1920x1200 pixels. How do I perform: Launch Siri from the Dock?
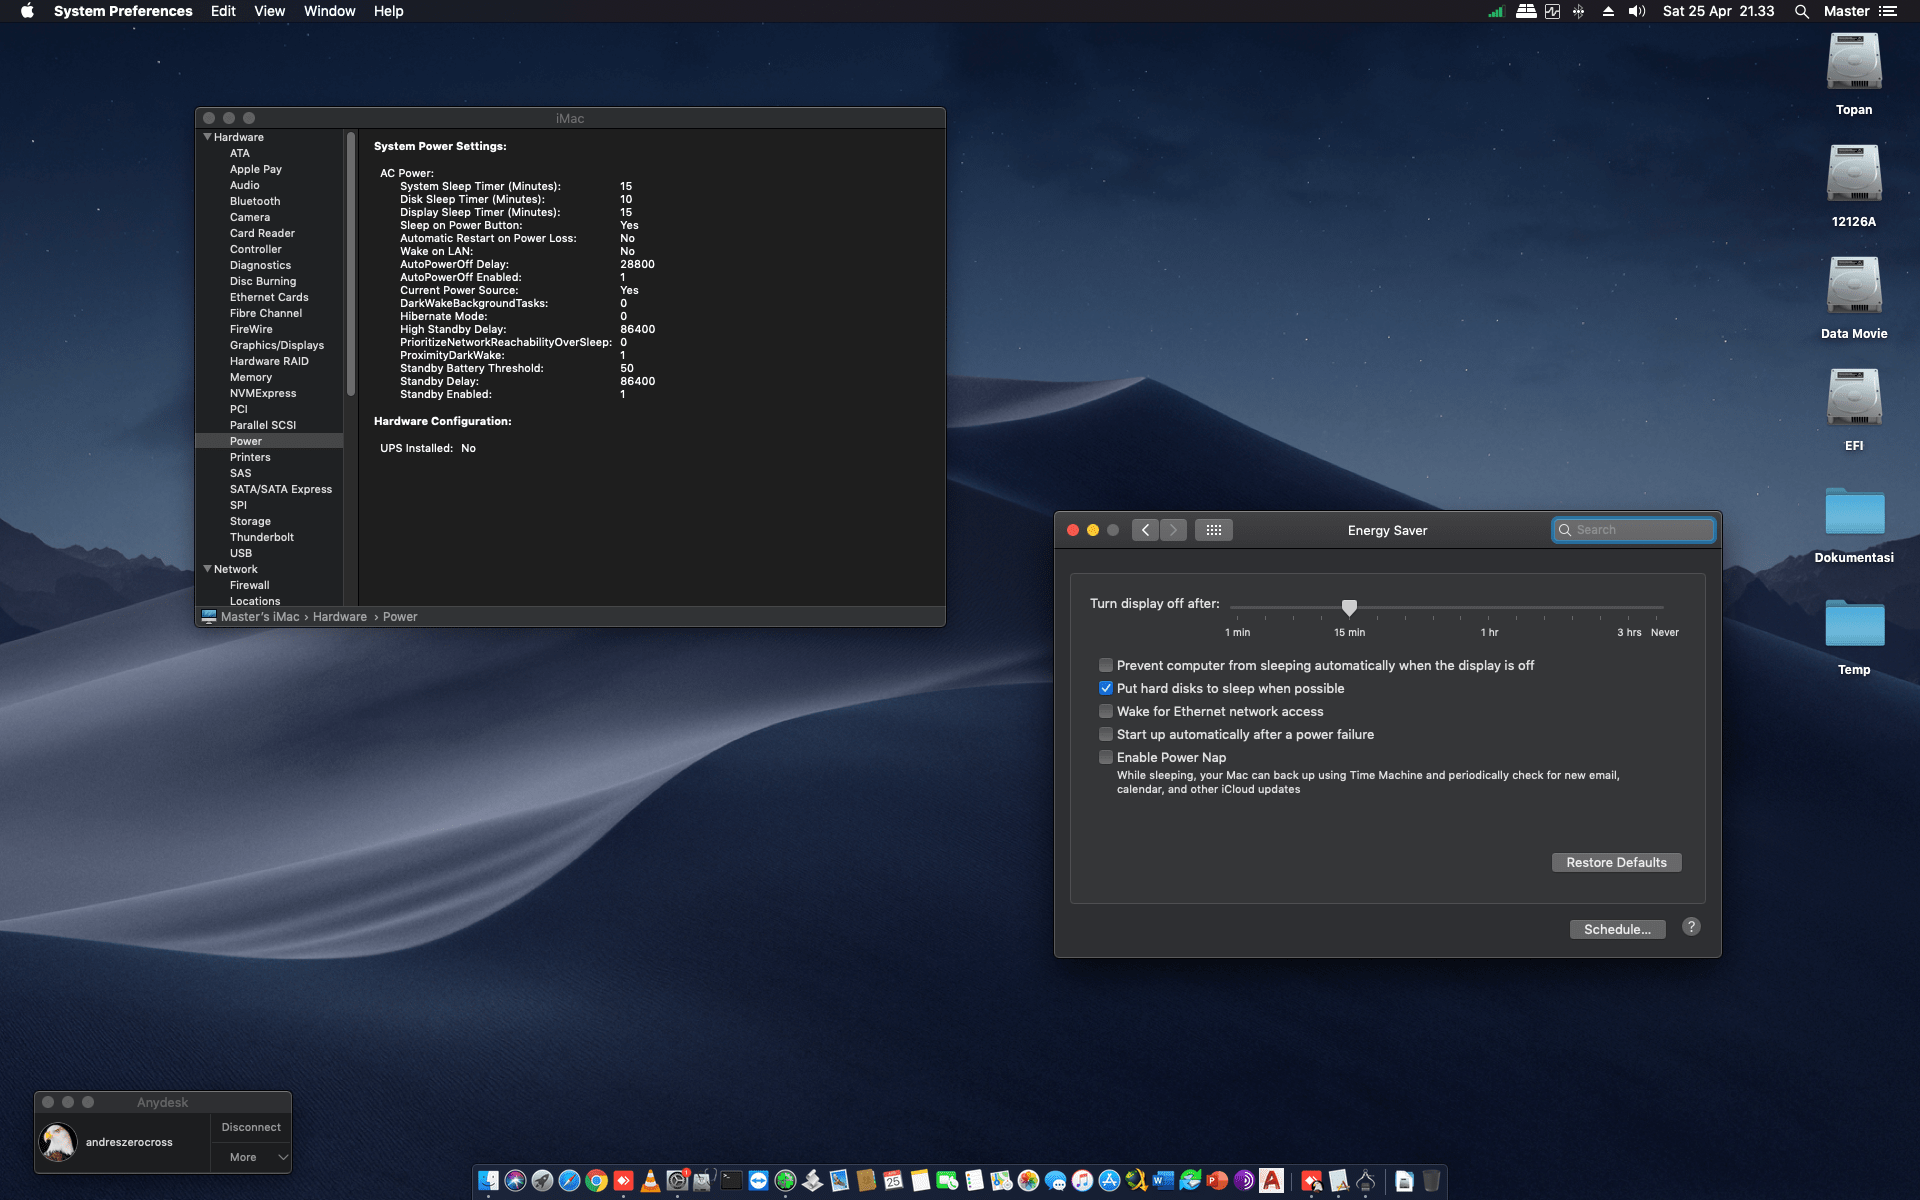click(515, 1181)
